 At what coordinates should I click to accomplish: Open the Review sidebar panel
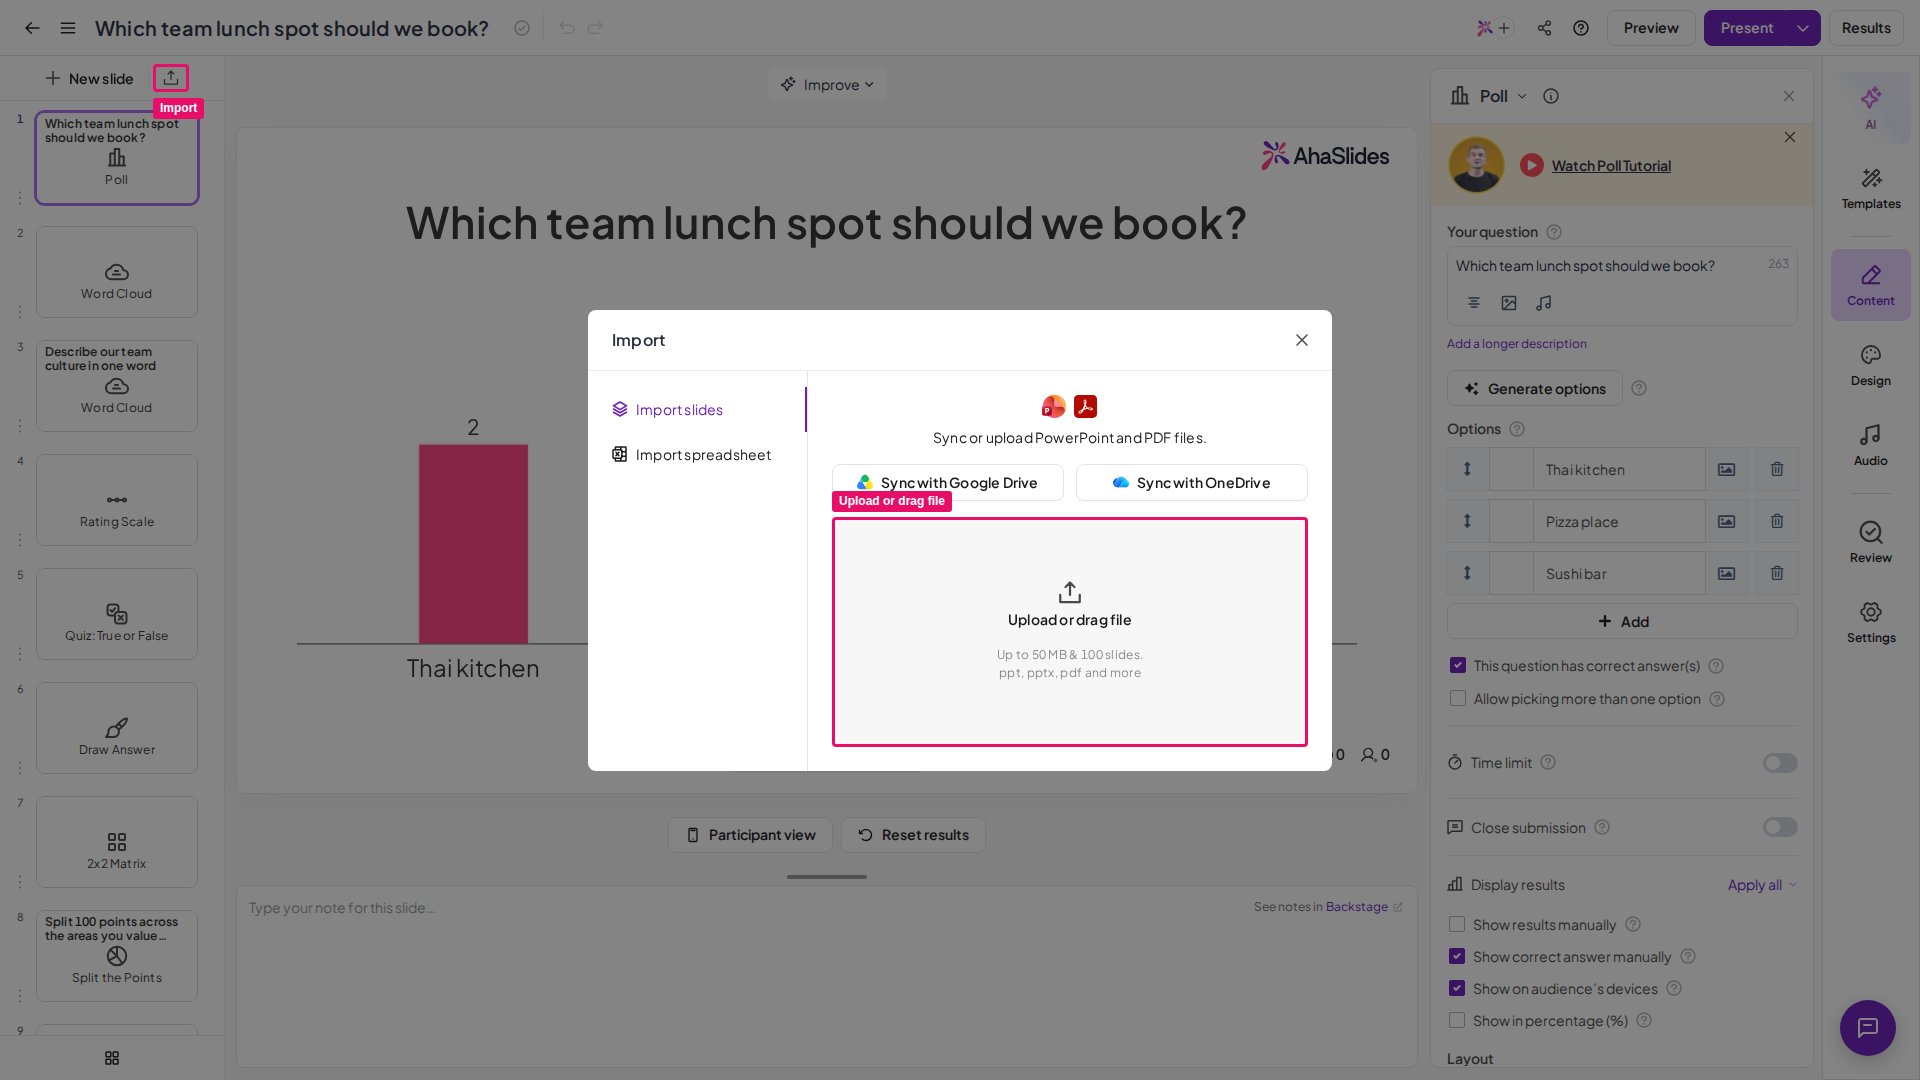pos(1871,542)
